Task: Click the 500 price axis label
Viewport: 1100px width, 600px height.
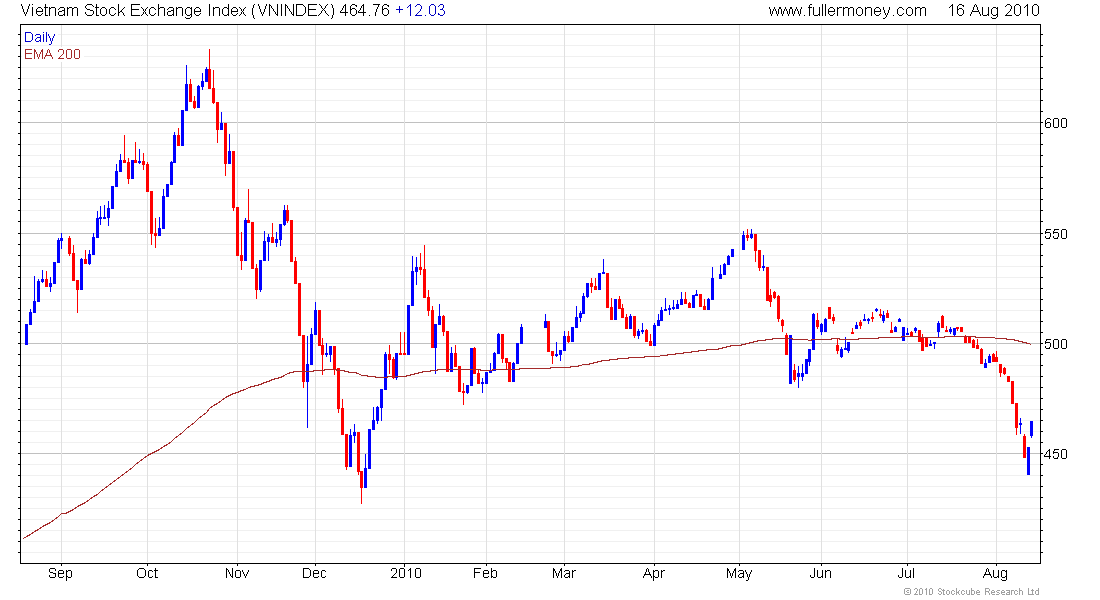Action: [x=1056, y=344]
